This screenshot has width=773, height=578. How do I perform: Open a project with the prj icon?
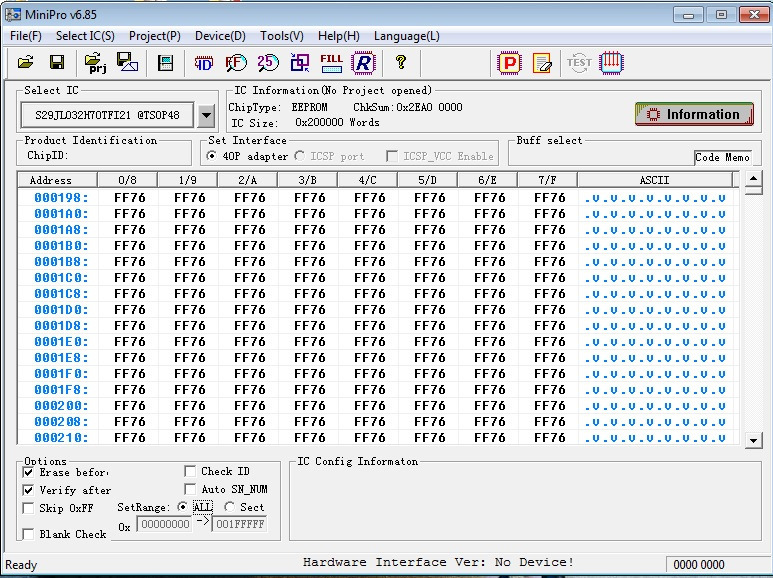click(x=96, y=62)
